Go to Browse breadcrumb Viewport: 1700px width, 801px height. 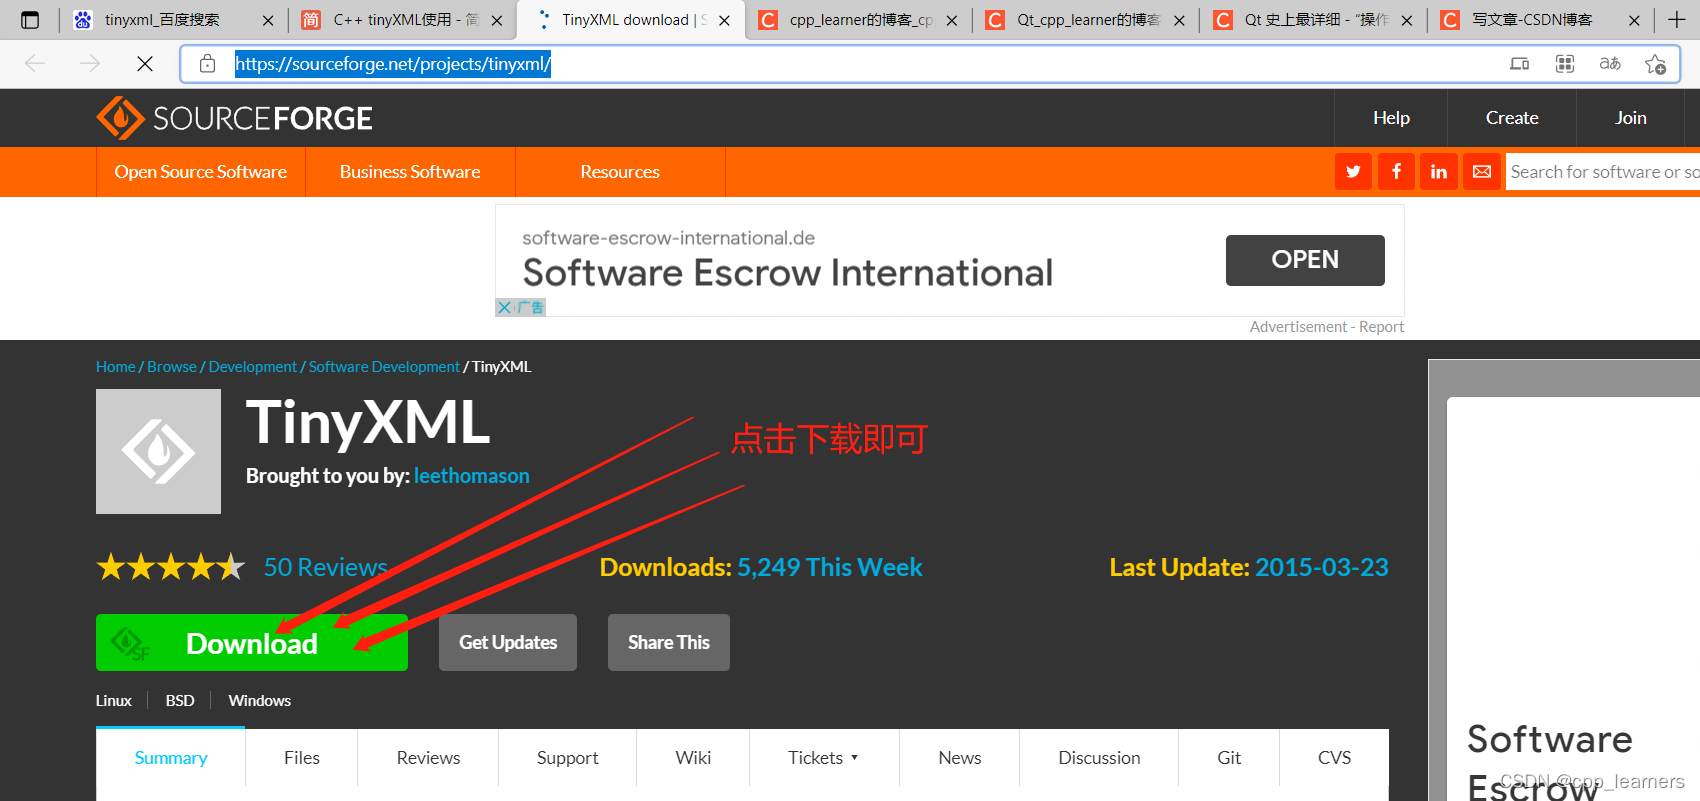click(172, 367)
